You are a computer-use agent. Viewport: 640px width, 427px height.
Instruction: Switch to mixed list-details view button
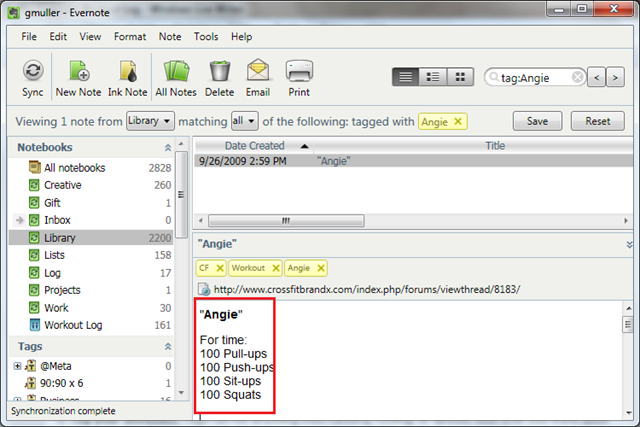tap(433, 77)
